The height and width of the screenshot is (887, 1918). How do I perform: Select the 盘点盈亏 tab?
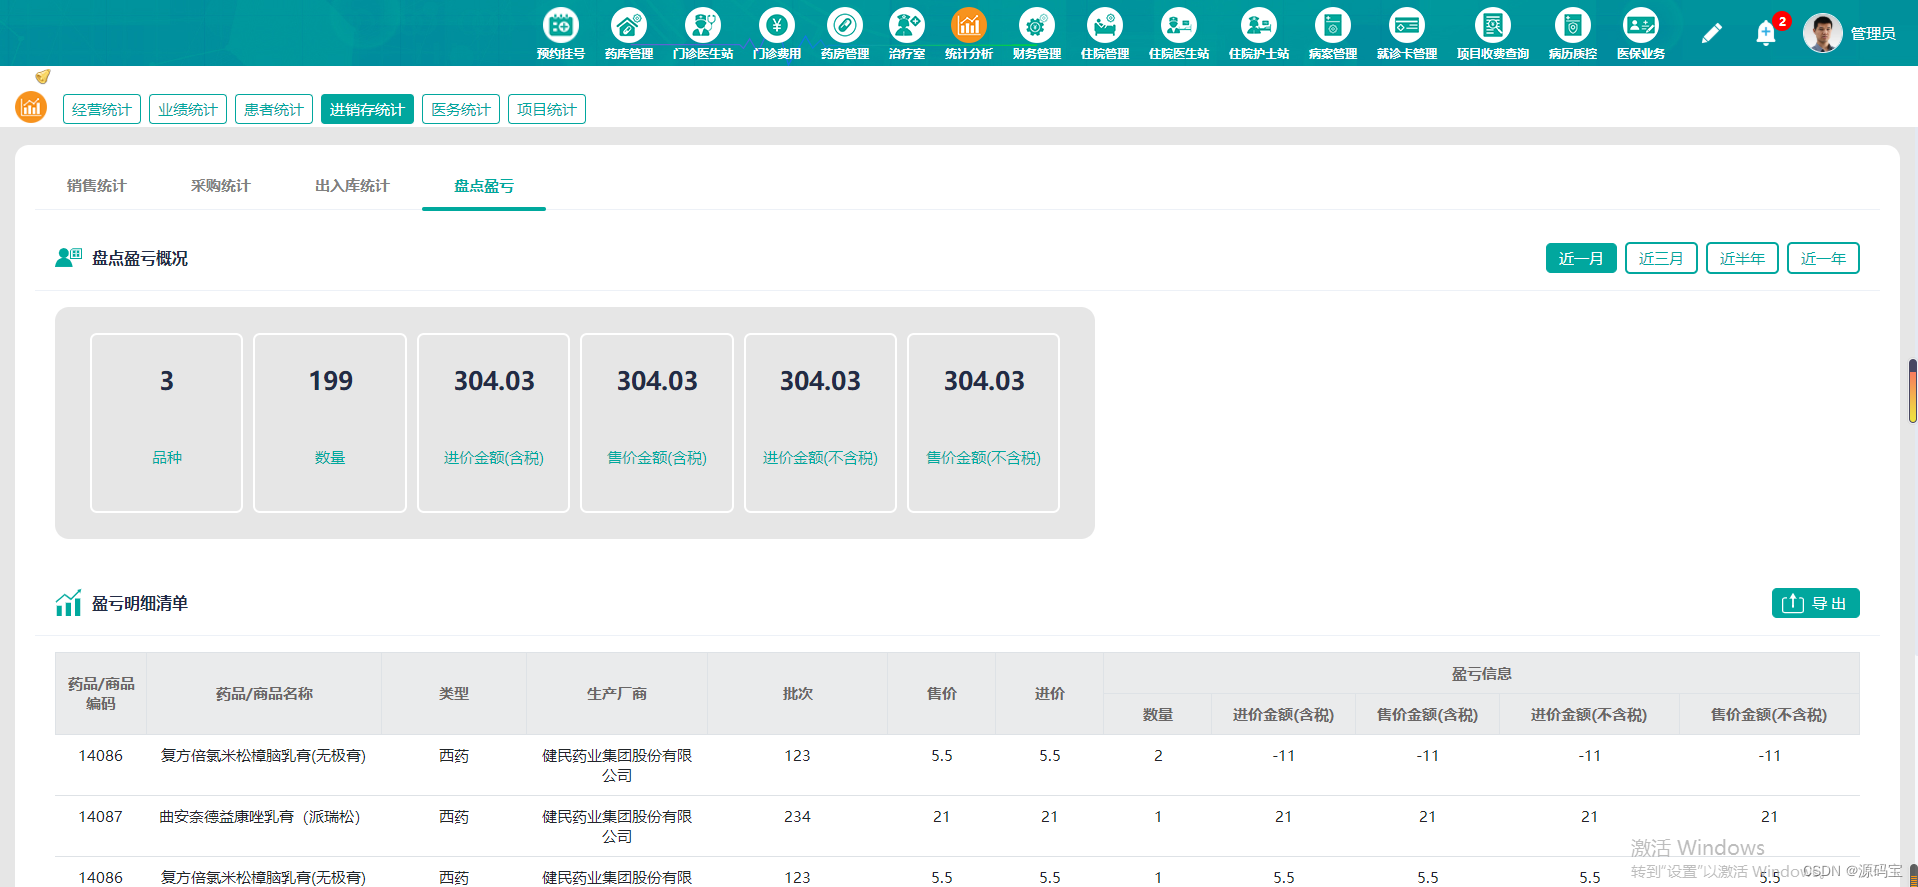pos(484,186)
